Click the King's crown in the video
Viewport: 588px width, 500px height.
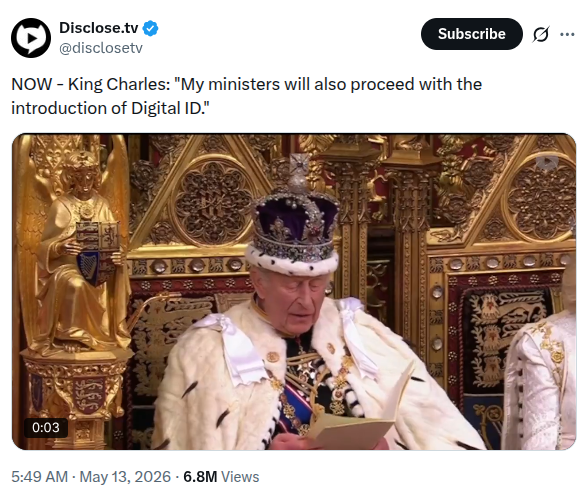pos(293,216)
